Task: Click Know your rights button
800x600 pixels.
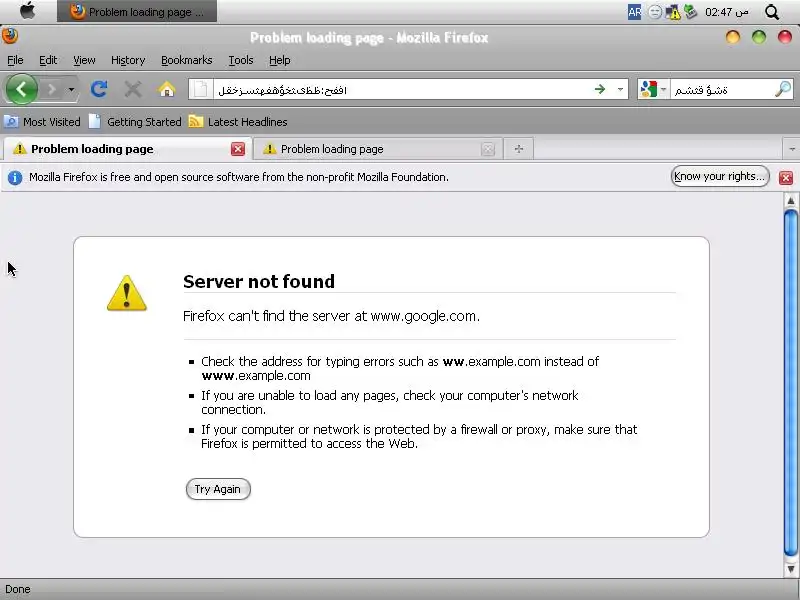Action: (x=720, y=177)
